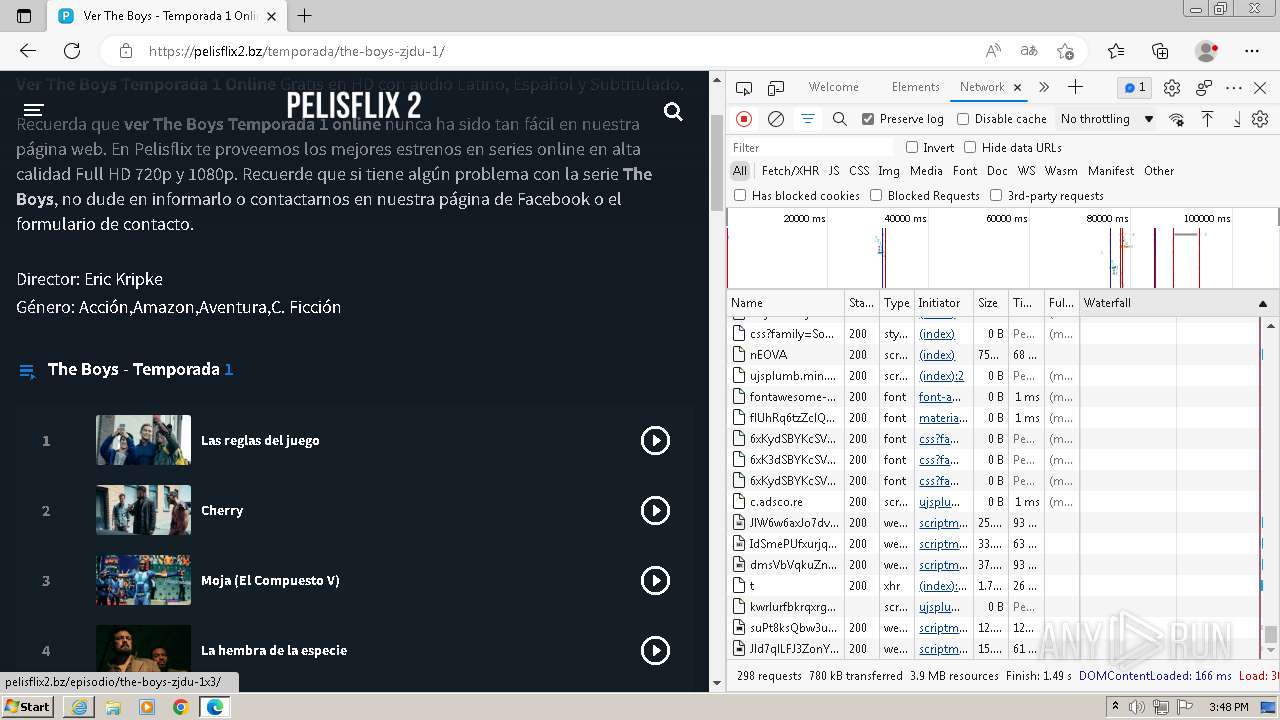
Task: Filter requests by Img
Action: tap(889, 171)
